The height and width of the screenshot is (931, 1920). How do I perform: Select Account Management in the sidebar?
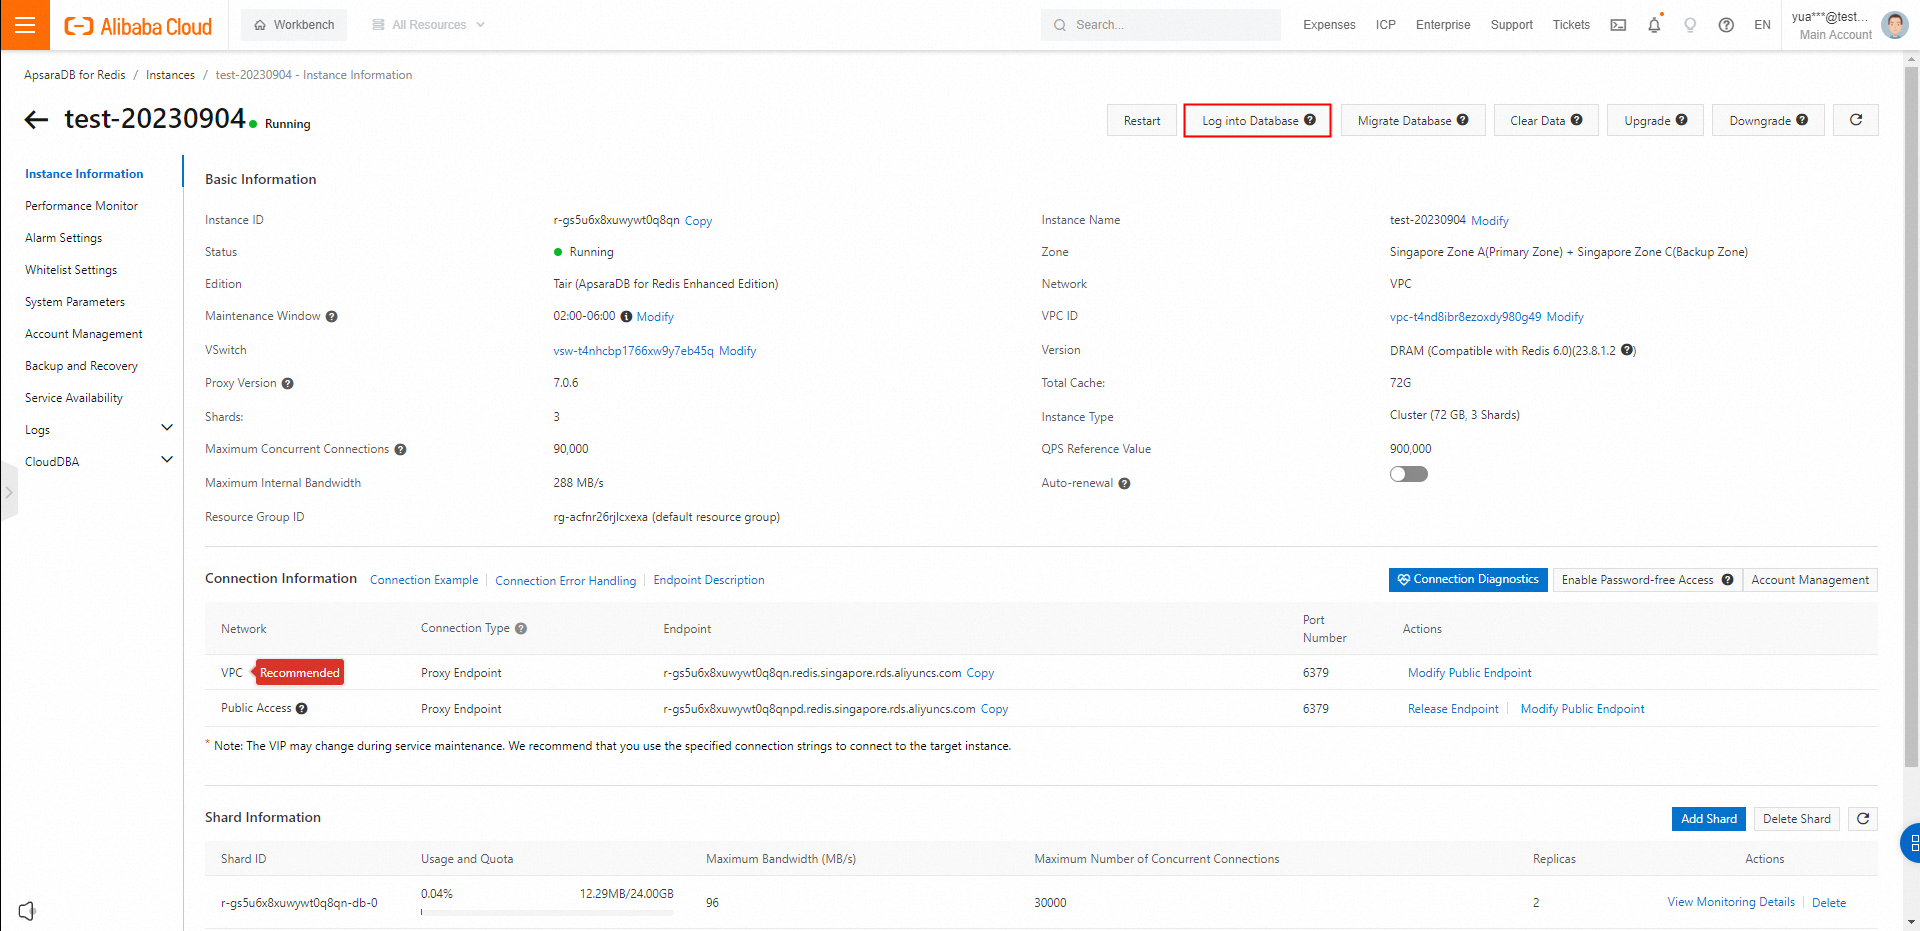click(84, 334)
